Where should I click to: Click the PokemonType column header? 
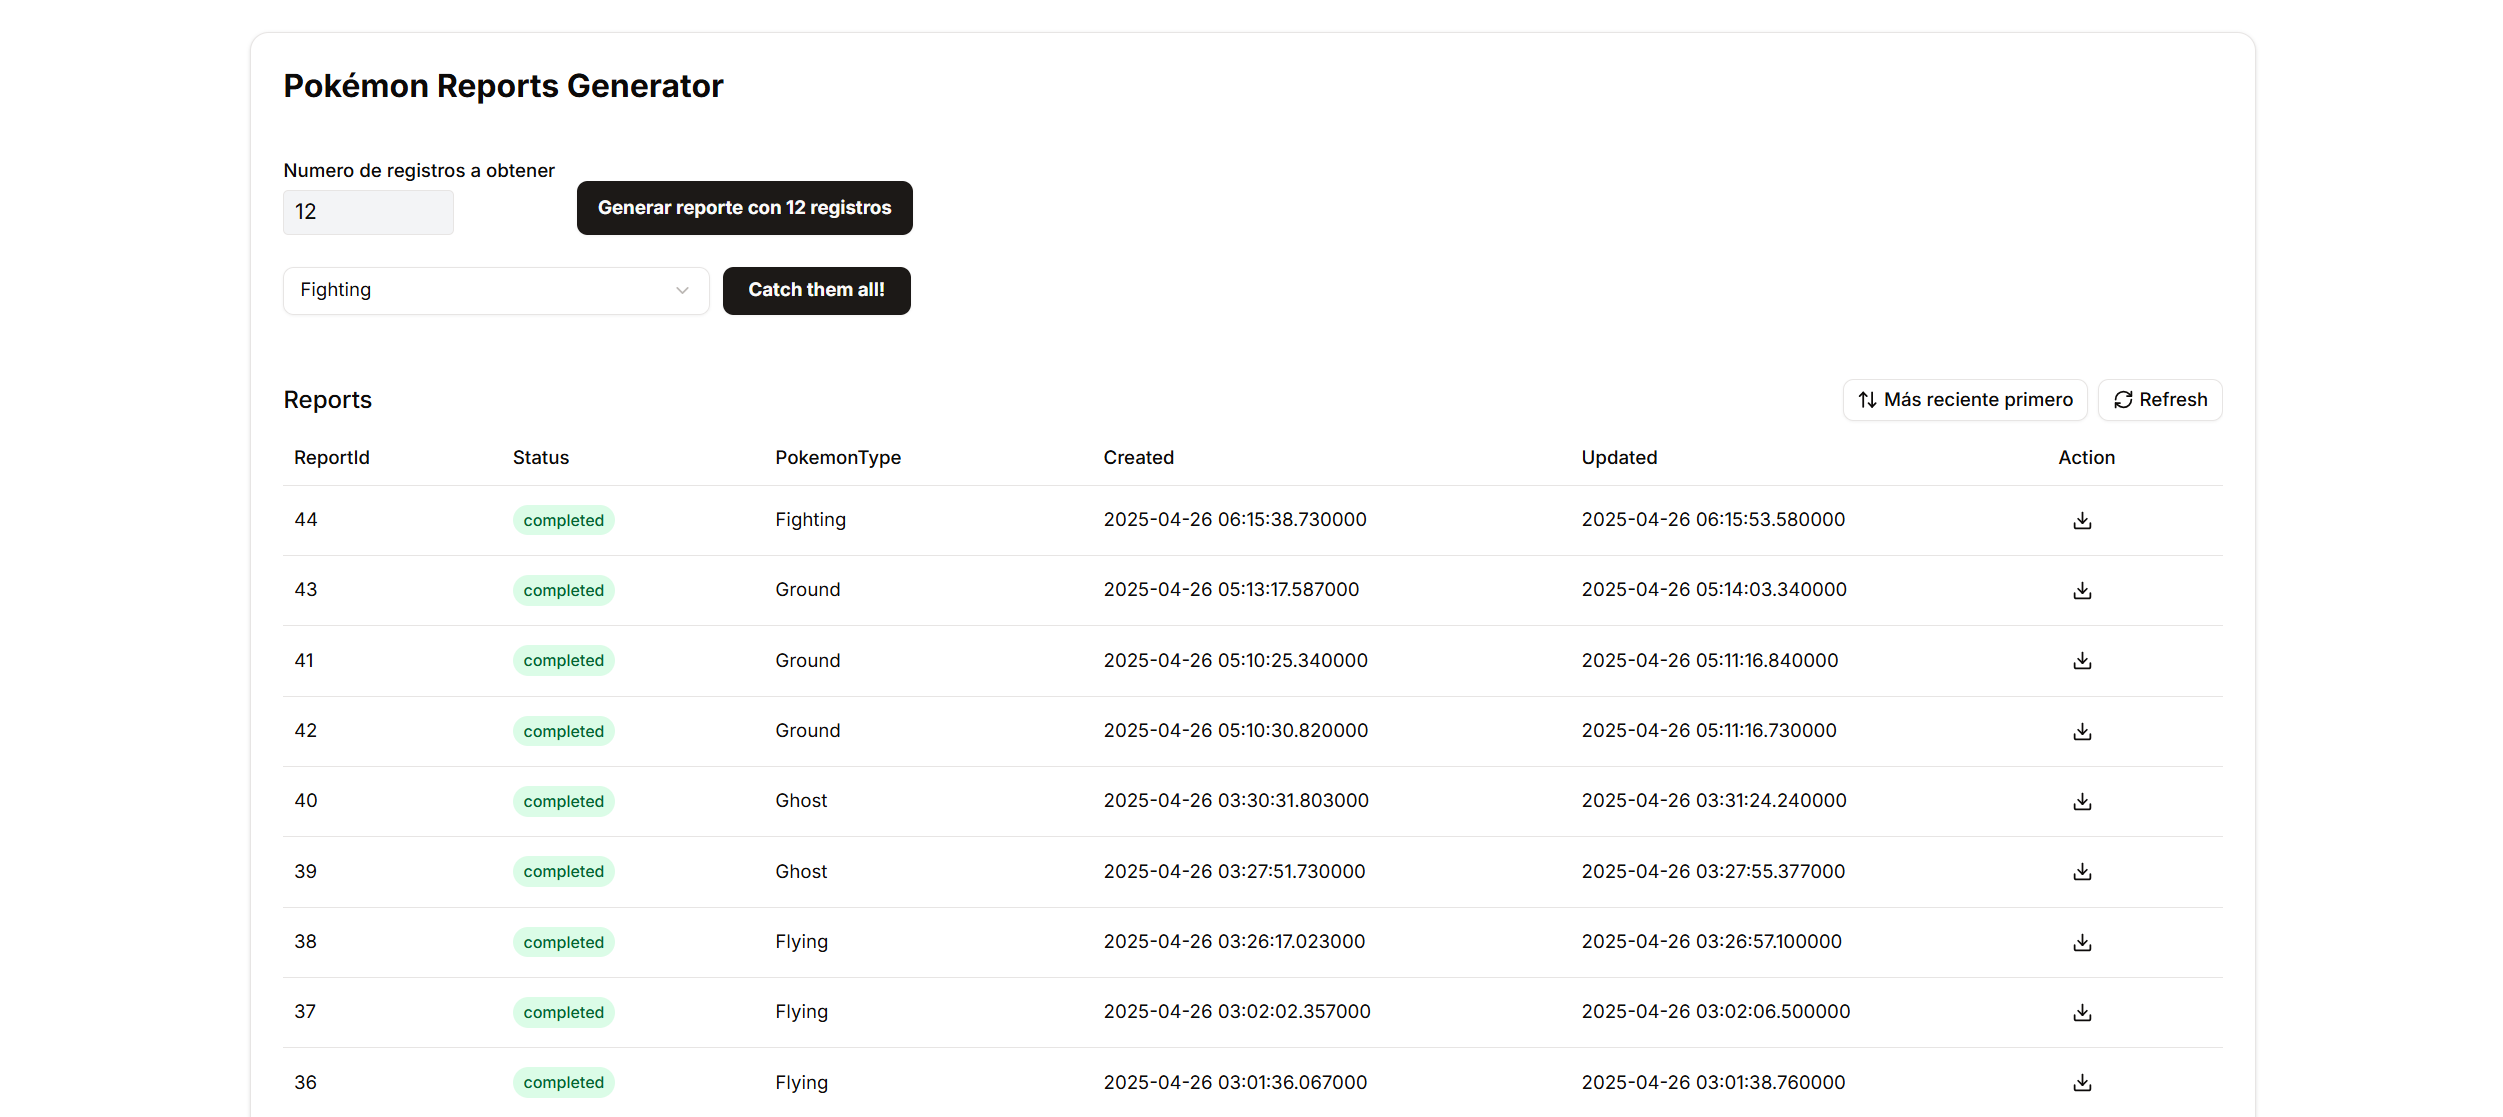pos(837,458)
